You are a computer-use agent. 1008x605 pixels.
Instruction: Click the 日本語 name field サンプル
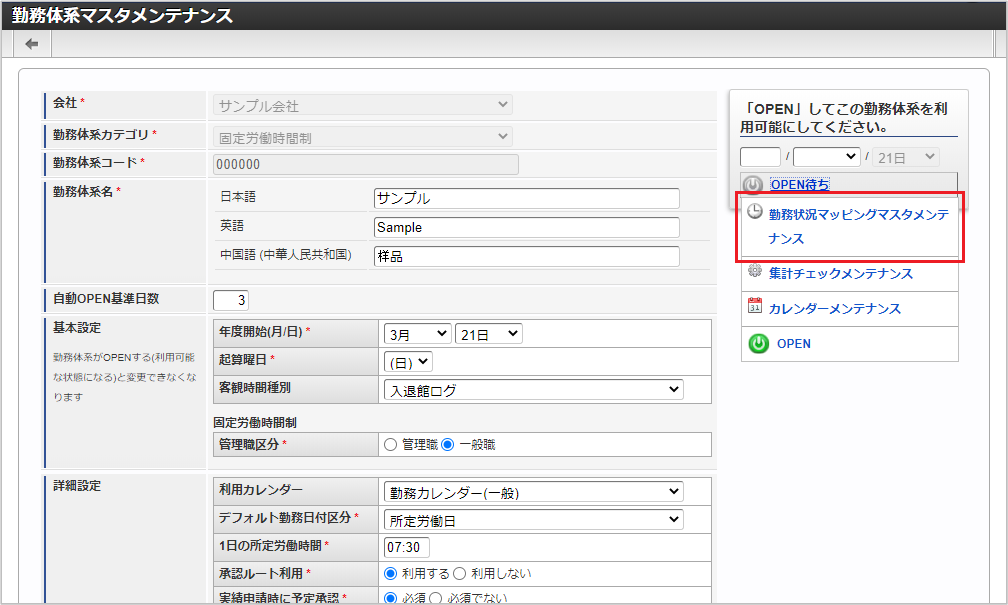coord(526,198)
